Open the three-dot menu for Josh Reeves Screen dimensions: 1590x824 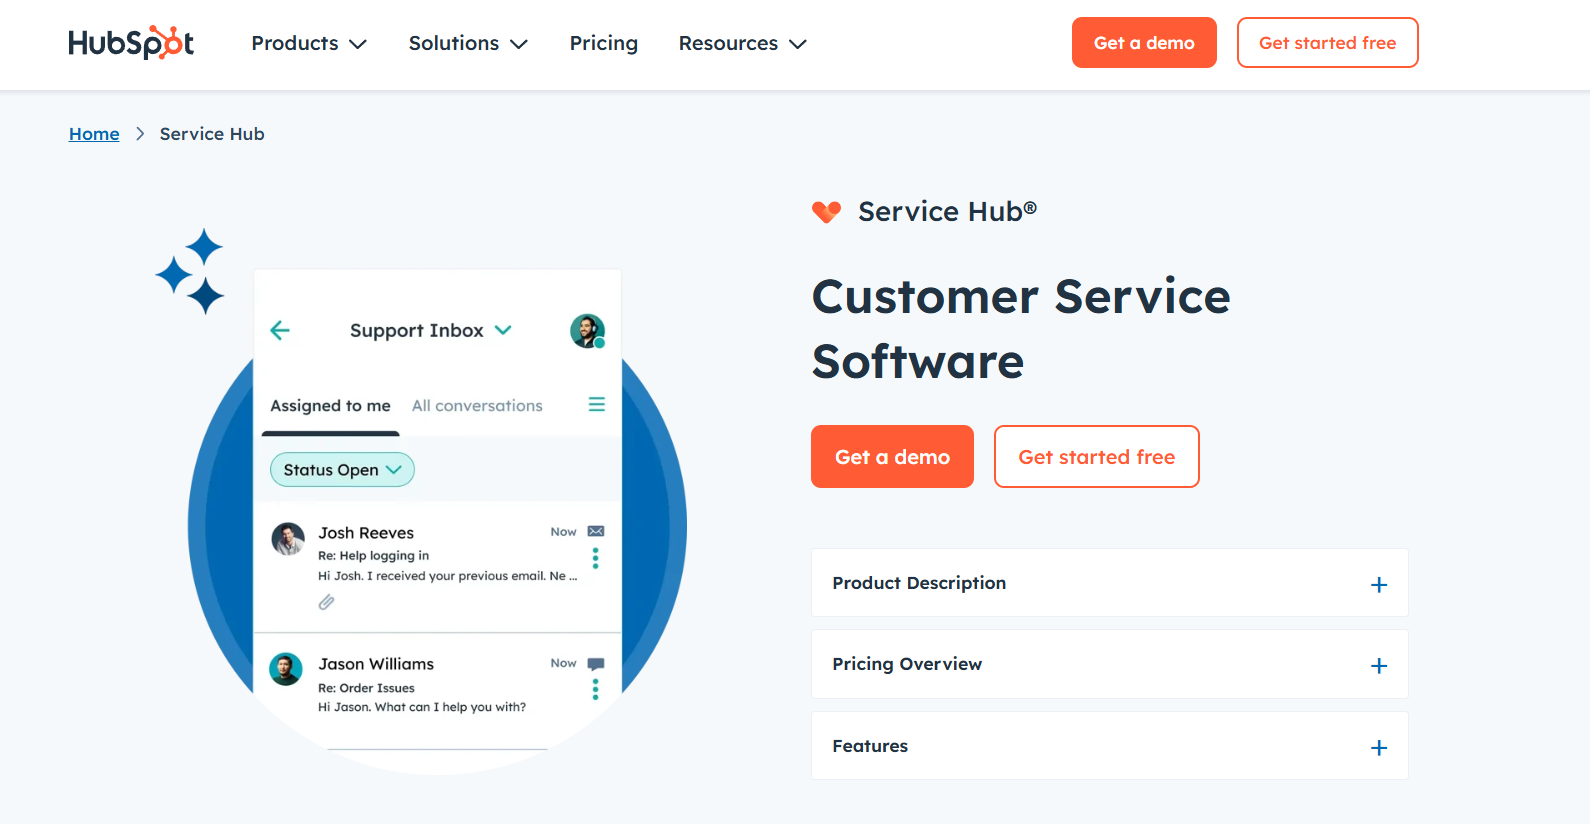point(596,558)
